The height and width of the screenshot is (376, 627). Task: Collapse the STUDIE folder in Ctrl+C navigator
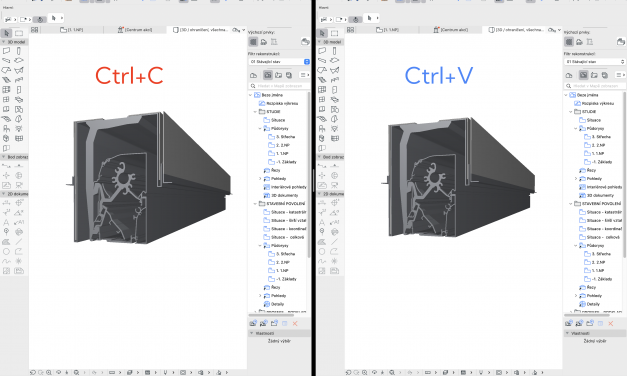tap(255, 112)
